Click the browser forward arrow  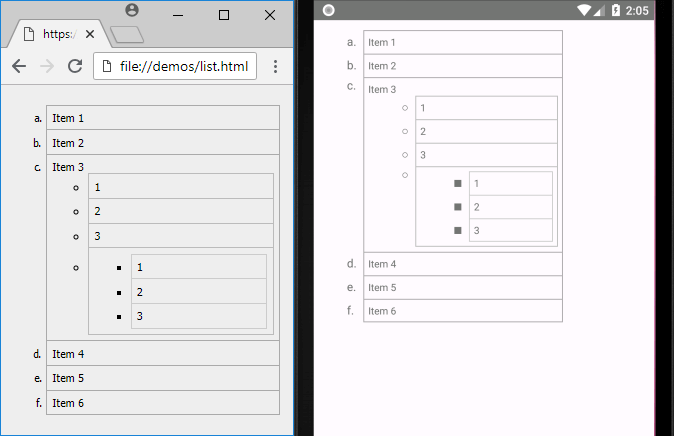pos(47,66)
